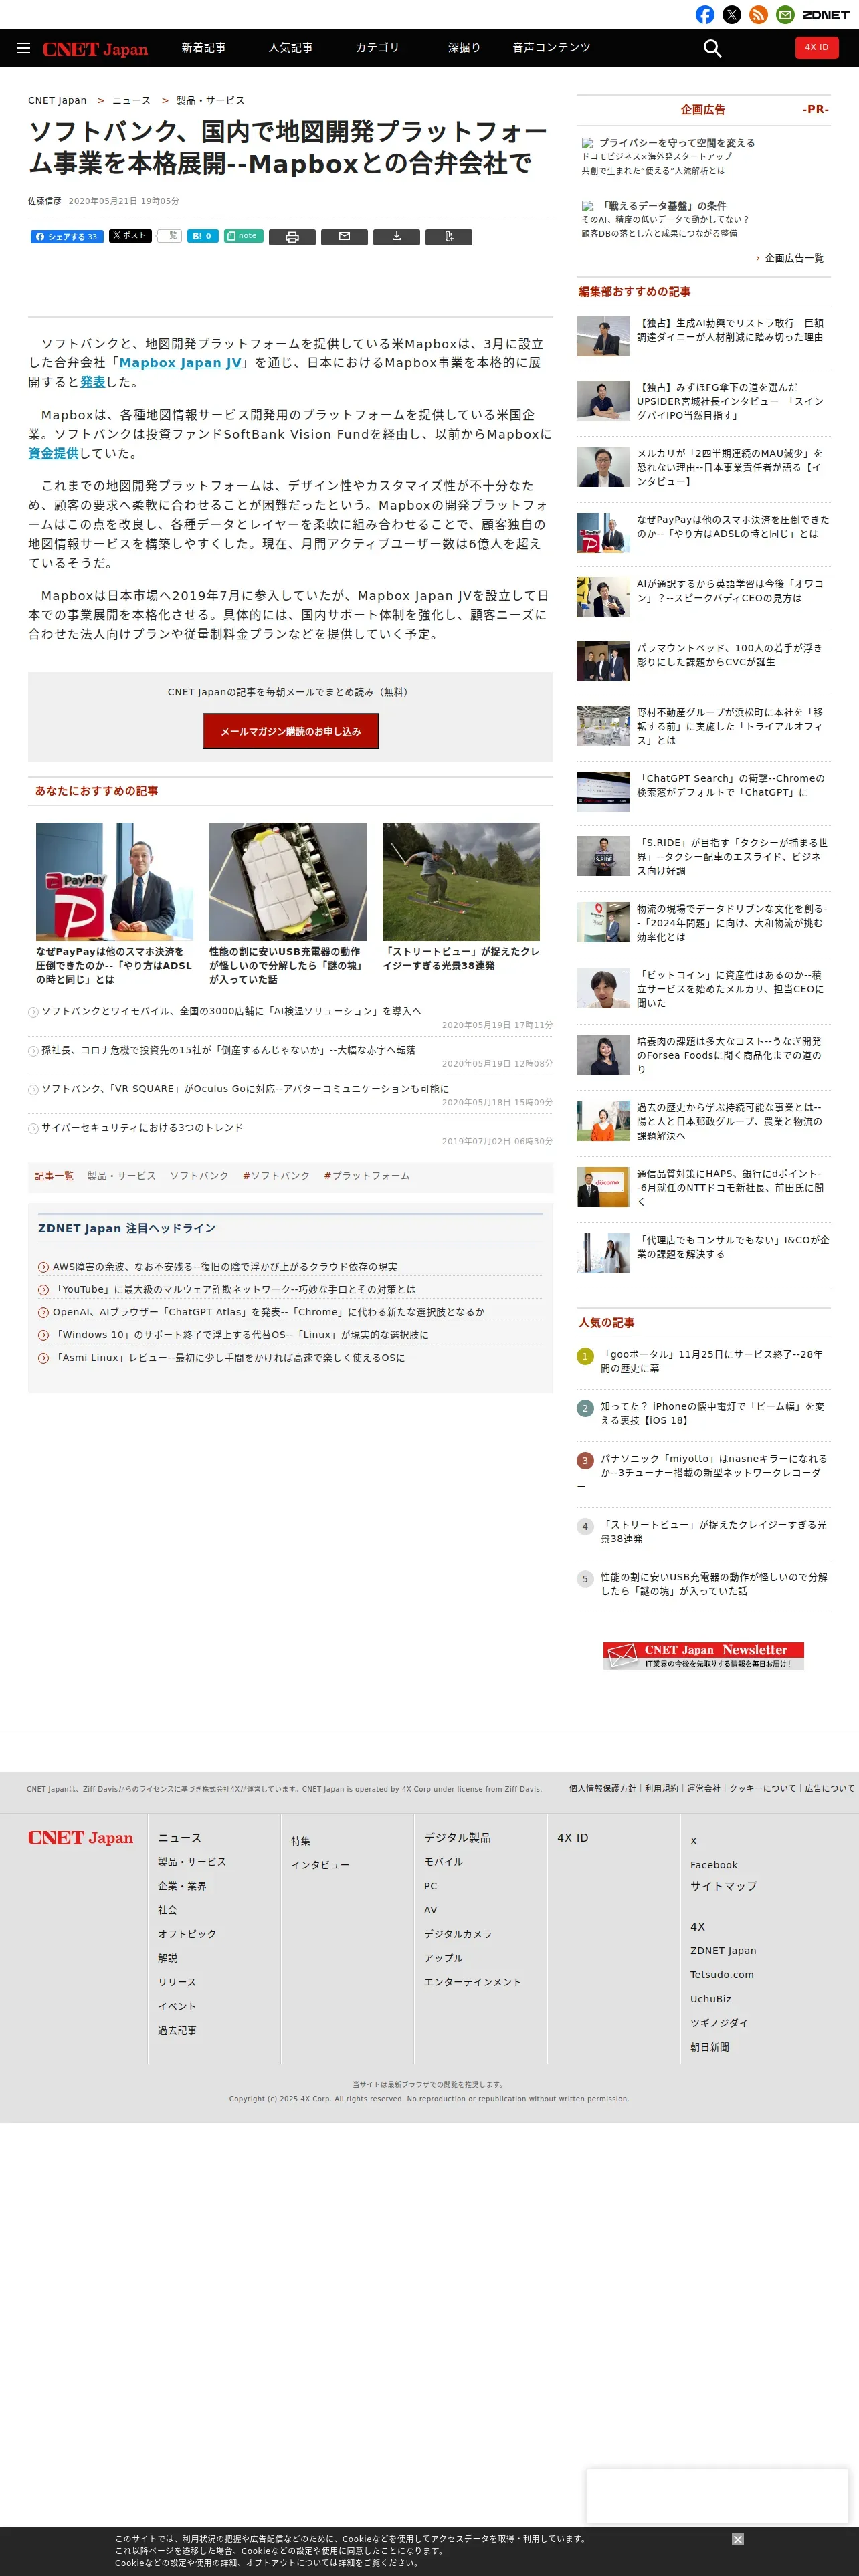859x2576 pixels.
Task: Email the article using envelope icon
Action: click(x=344, y=237)
